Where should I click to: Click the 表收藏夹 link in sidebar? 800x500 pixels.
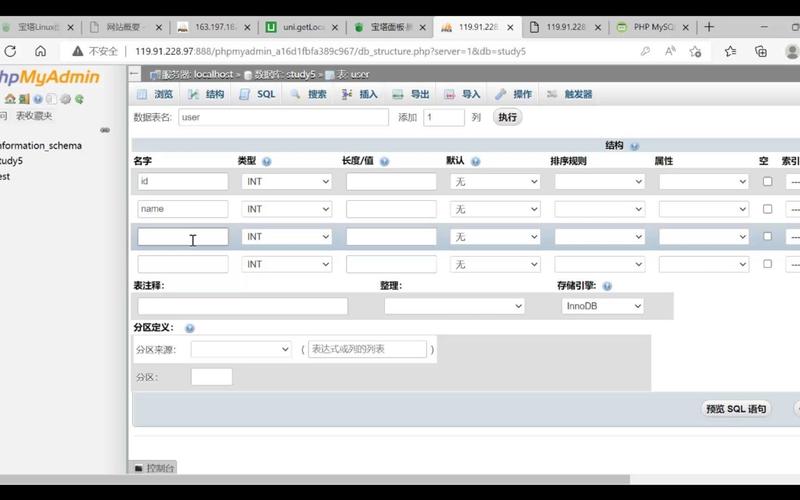[x=34, y=116]
